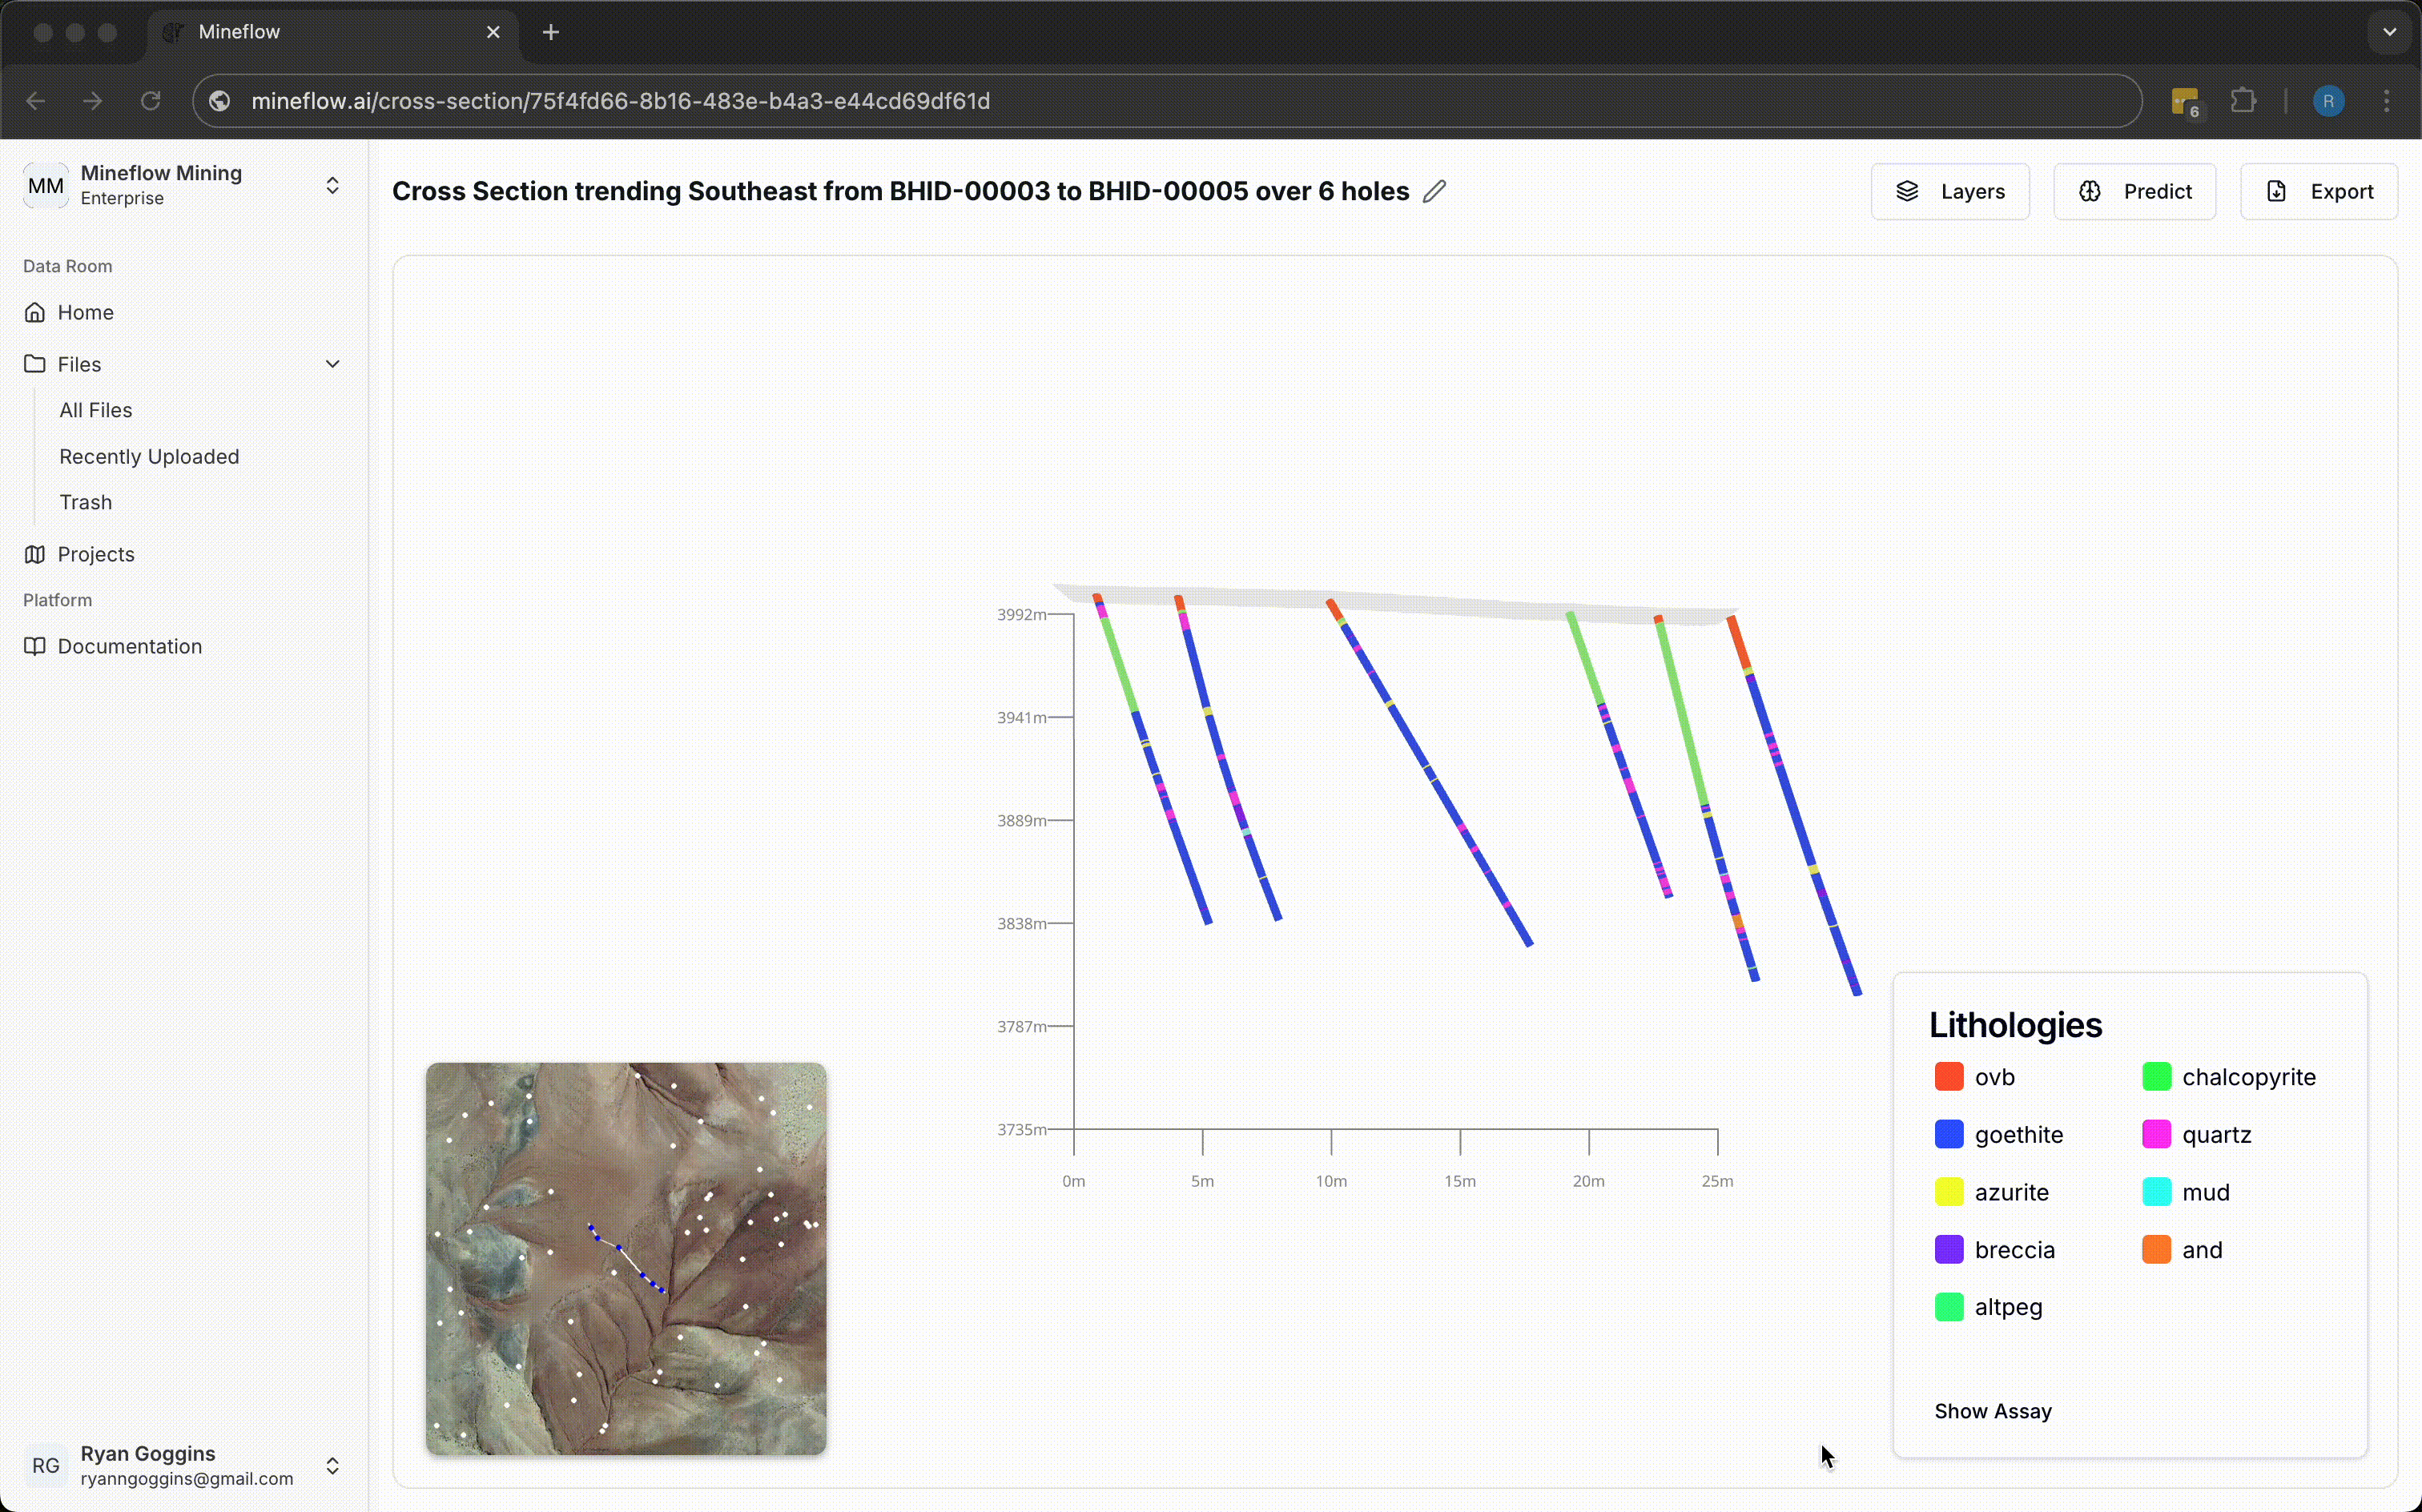This screenshot has width=2422, height=1512.
Task: Open the browser extensions puzzle icon
Action: [x=2243, y=101]
